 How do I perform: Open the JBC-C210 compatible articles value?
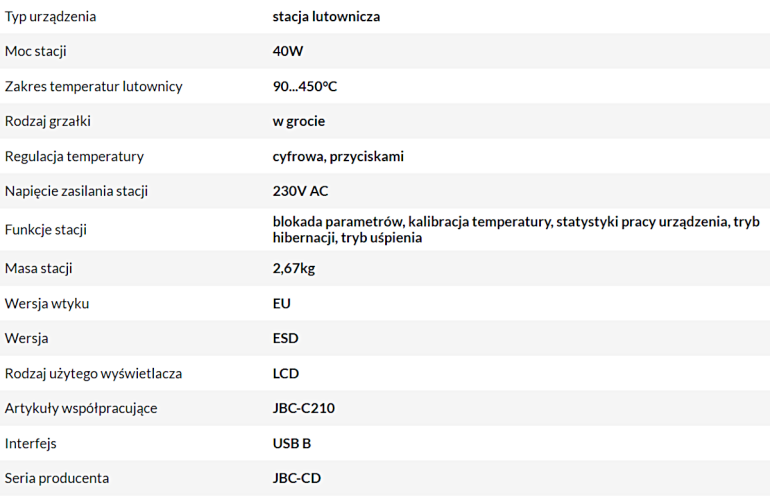coord(305,408)
